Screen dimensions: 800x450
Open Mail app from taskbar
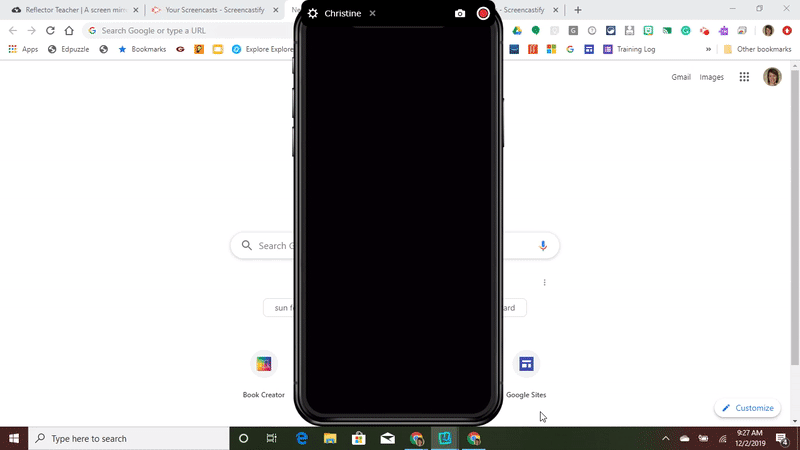point(388,438)
